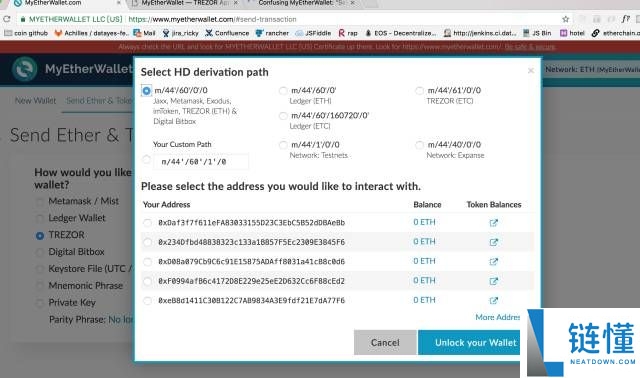
Task: Open the coin github bookmark
Action: coord(26,33)
